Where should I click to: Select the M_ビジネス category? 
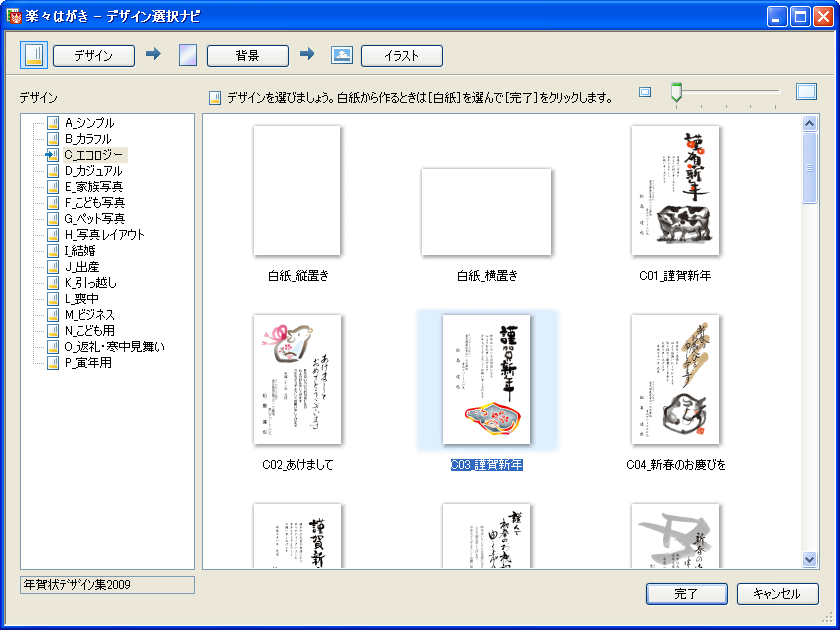pyautogui.click(x=89, y=315)
